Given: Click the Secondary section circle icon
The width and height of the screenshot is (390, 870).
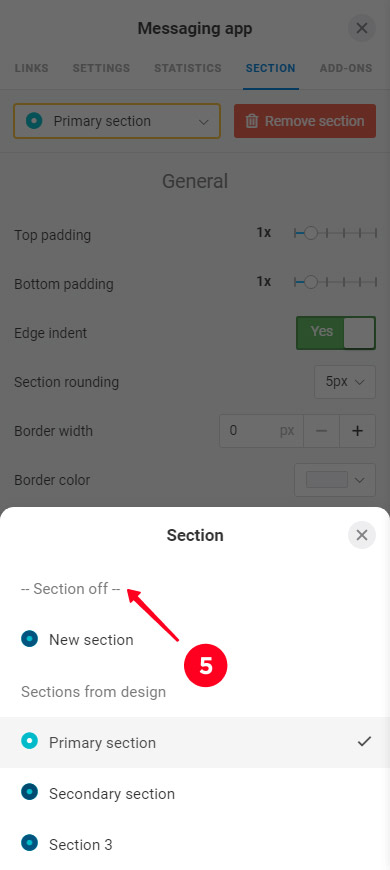Looking at the screenshot, I should [29, 793].
